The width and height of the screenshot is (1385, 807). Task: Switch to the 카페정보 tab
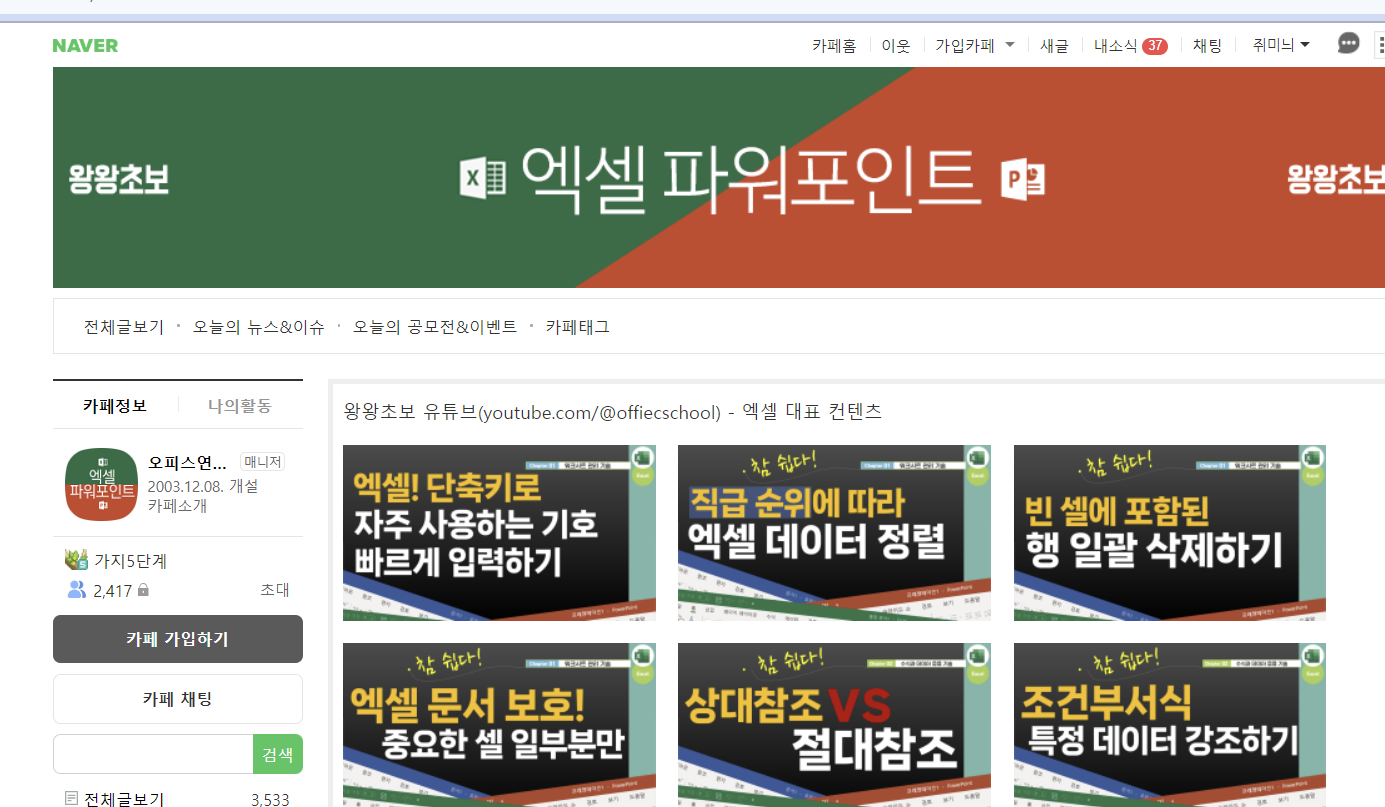click(115, 405)
